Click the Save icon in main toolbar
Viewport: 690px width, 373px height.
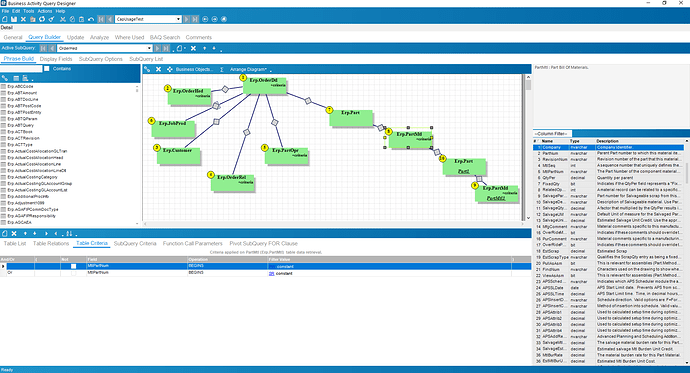pos(14,19)
